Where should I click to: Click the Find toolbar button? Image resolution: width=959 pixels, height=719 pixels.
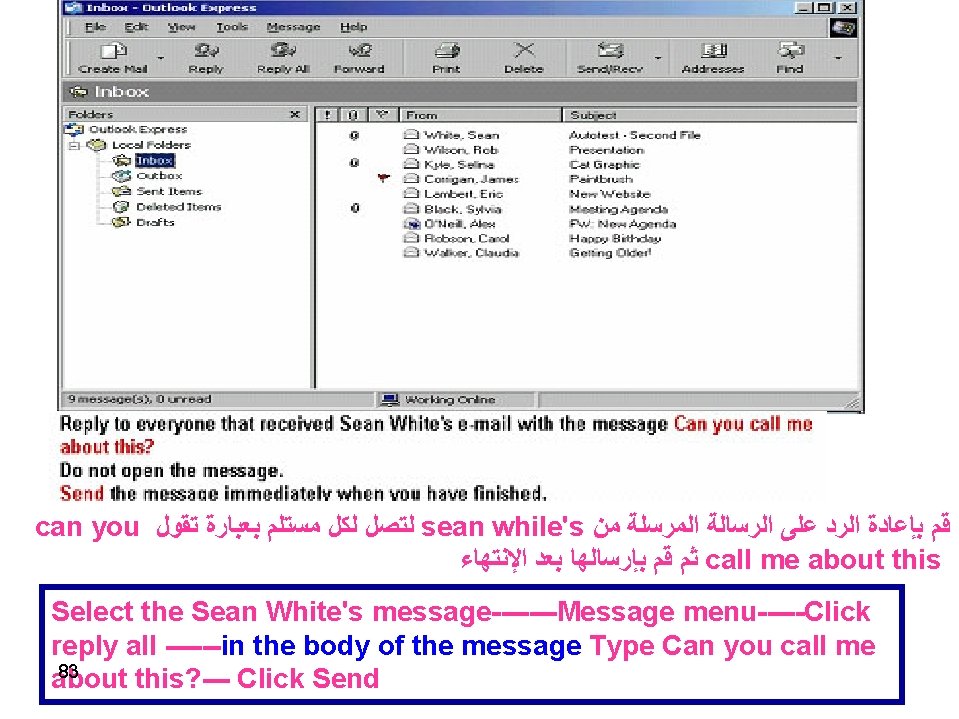click(790, 58)
